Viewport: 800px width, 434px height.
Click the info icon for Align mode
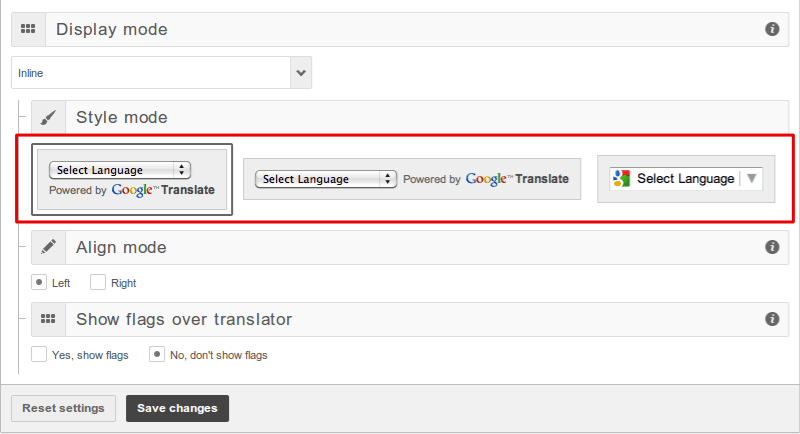[772, 247]
